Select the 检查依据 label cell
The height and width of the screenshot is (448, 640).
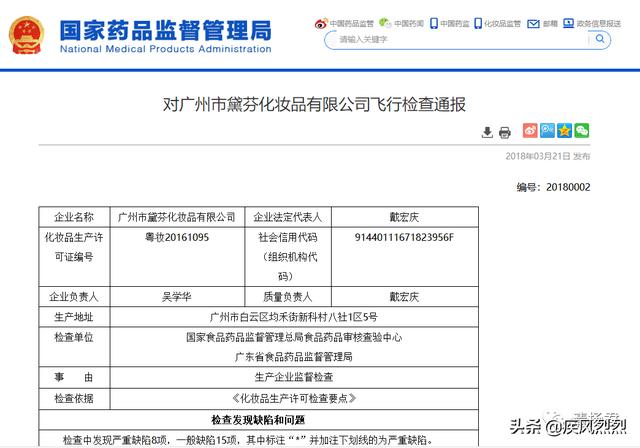74,399
